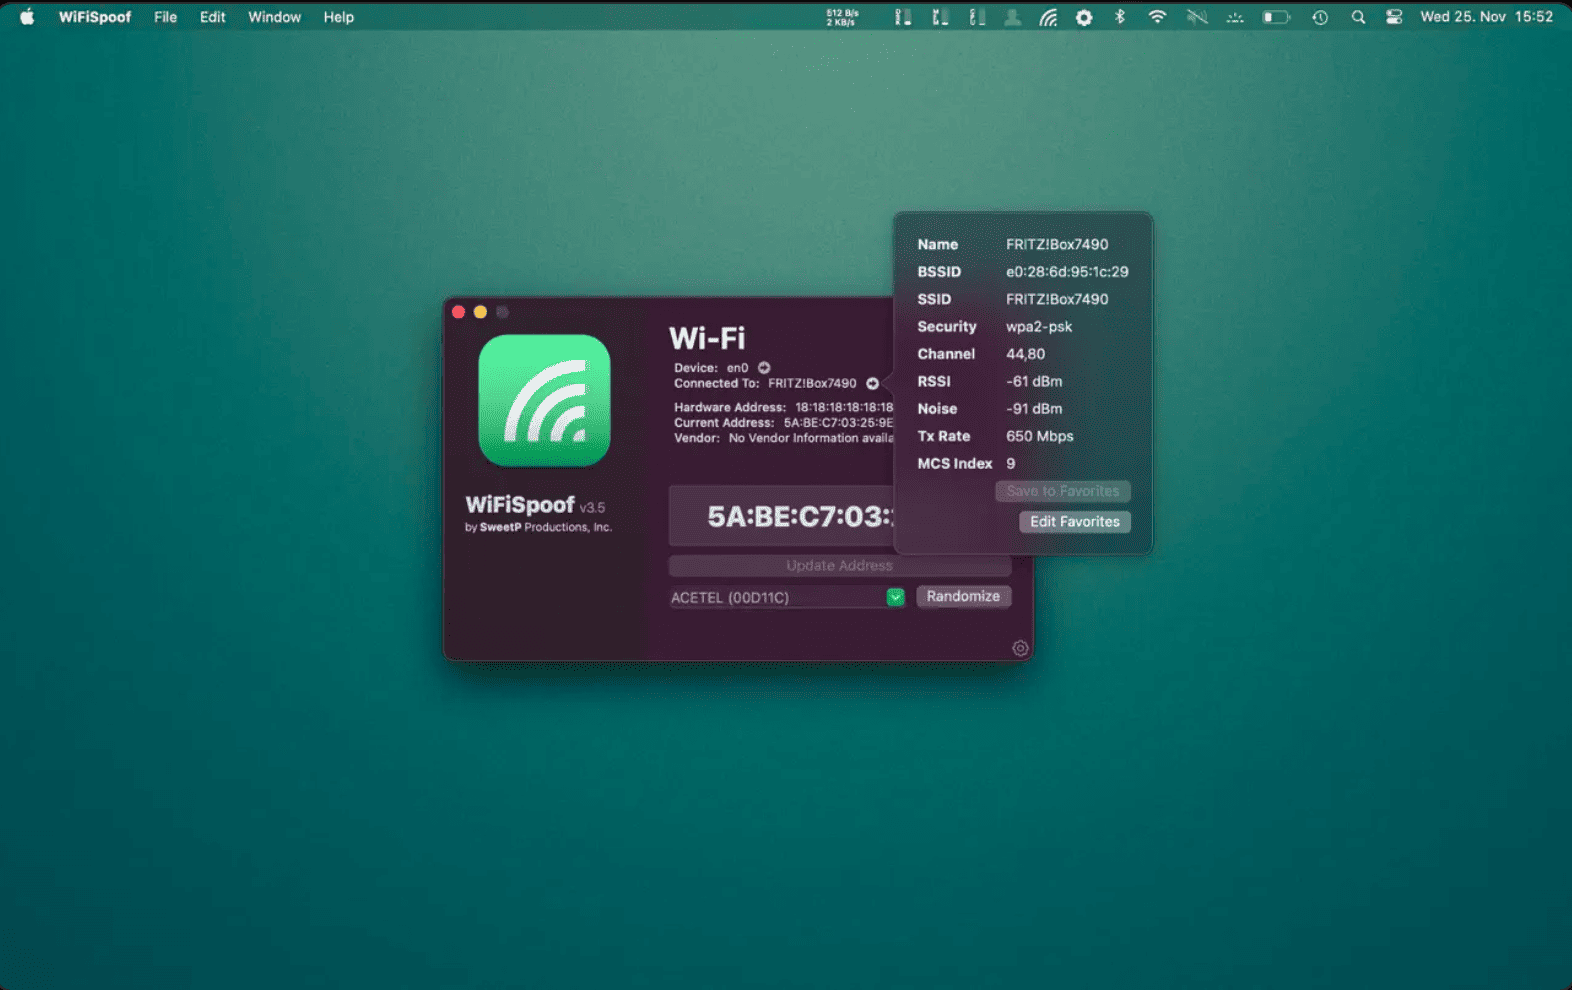Click the green WiFiSpoof app logo
Image resolution: width=1572 pixels, height=990 pixels.
pos(544,400)
